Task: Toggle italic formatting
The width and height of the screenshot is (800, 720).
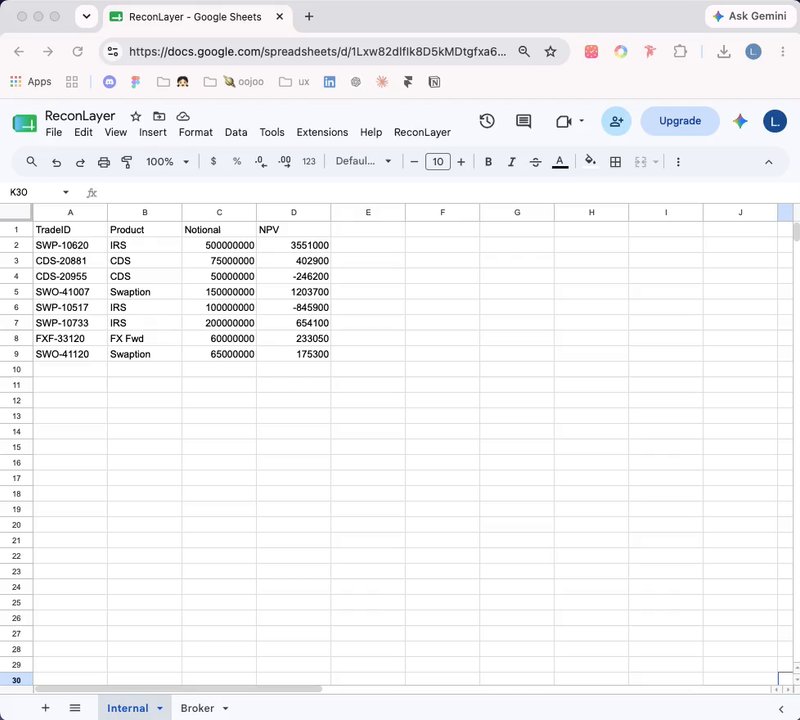Action: click(511, 162)
